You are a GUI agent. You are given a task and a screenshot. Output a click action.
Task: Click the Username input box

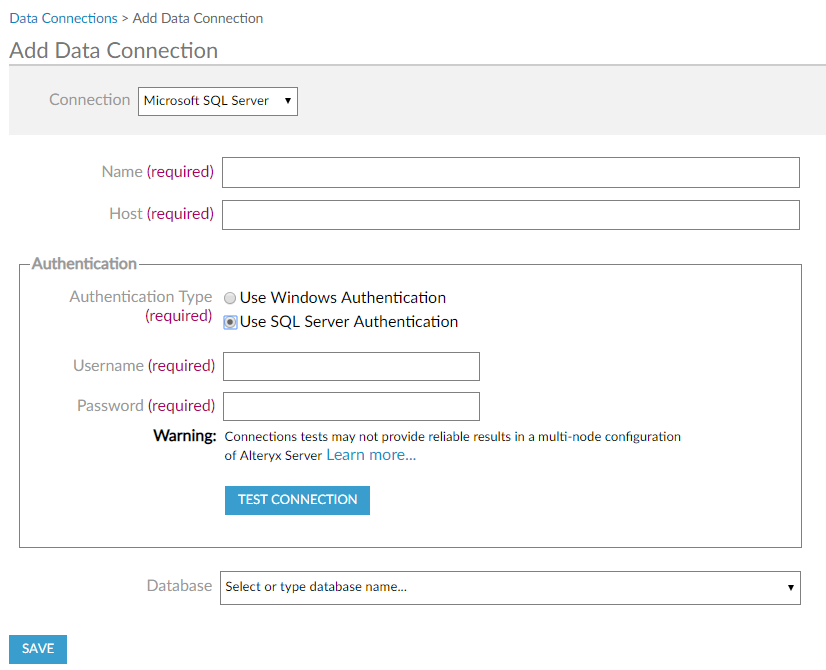point(351,366)
